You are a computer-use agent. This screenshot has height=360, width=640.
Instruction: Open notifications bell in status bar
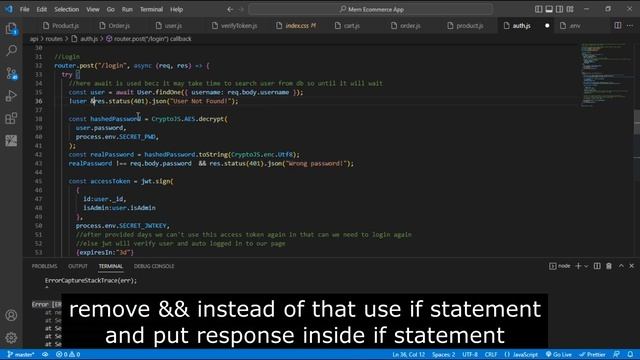click(x=630, y=354)
